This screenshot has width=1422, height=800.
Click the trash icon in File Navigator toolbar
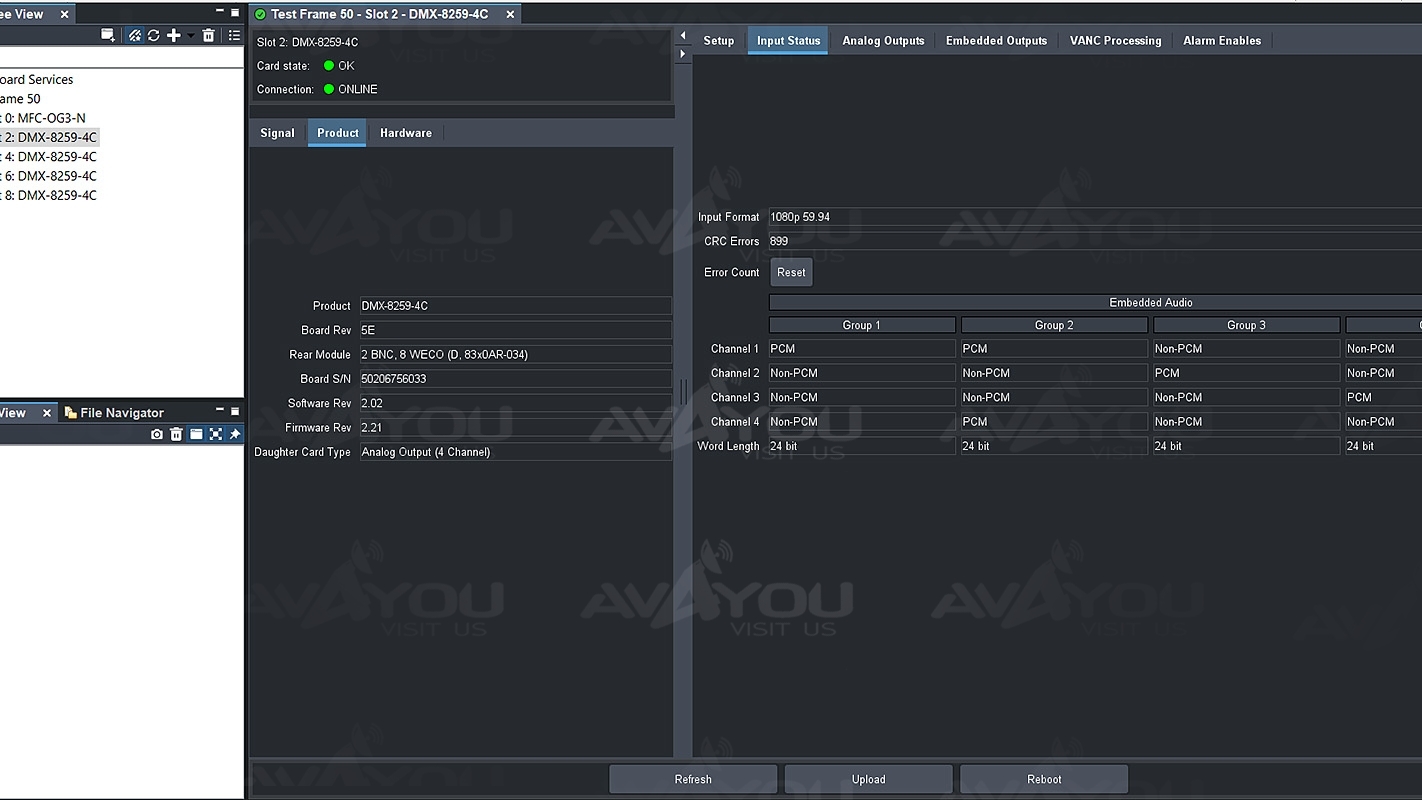click(x=176, y=434)
